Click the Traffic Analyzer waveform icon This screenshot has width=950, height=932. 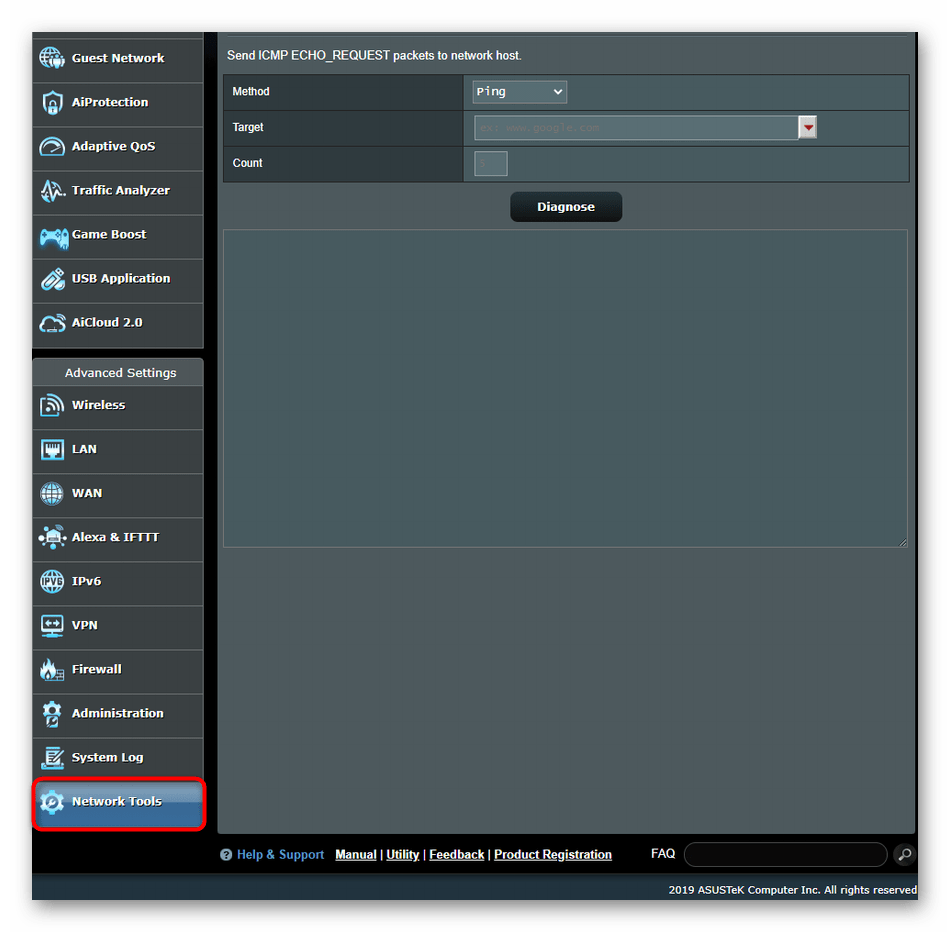[x=53, y=190]
